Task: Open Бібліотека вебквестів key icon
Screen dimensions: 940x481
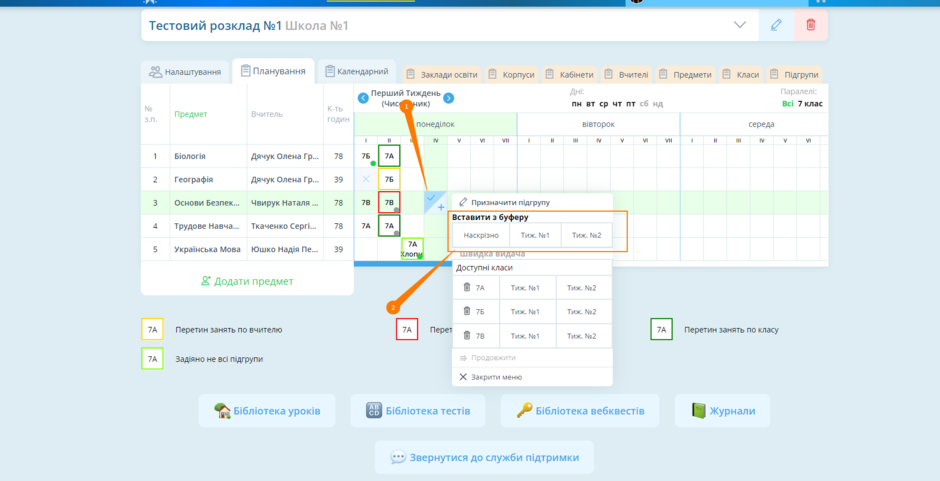Action: [524, 411]
